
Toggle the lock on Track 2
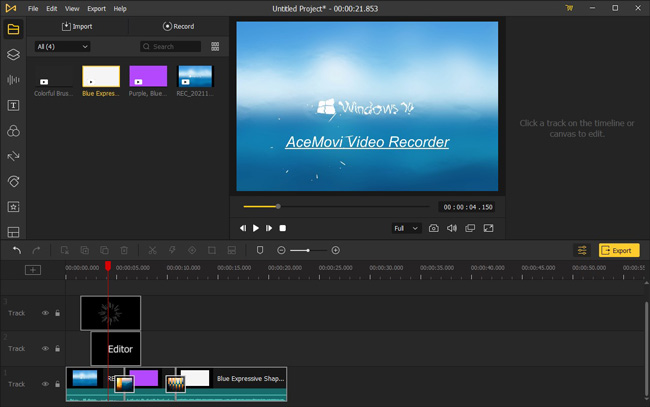(x=58, y=349)
